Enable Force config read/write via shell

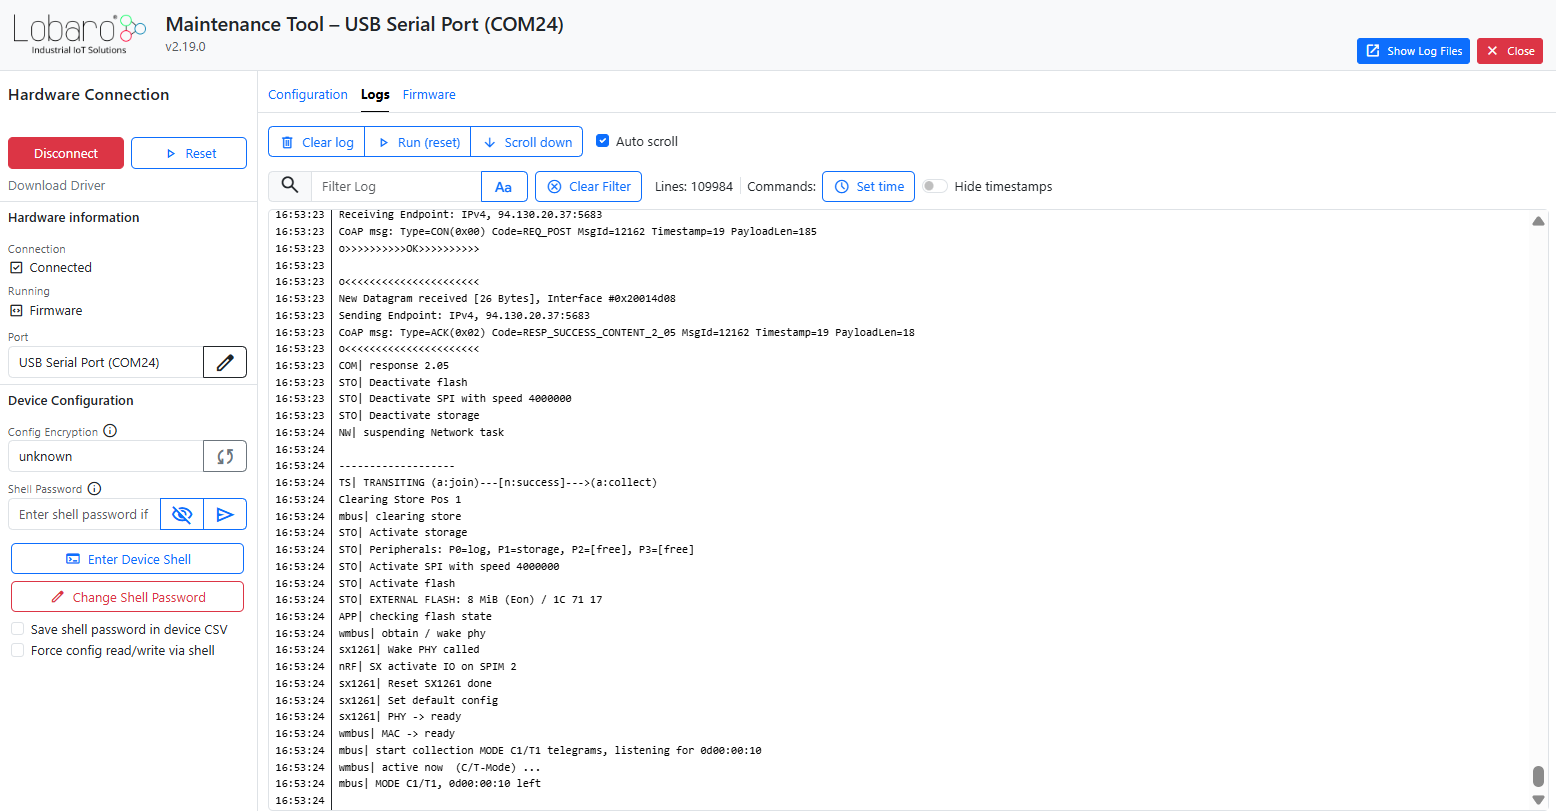click(18, 650)
